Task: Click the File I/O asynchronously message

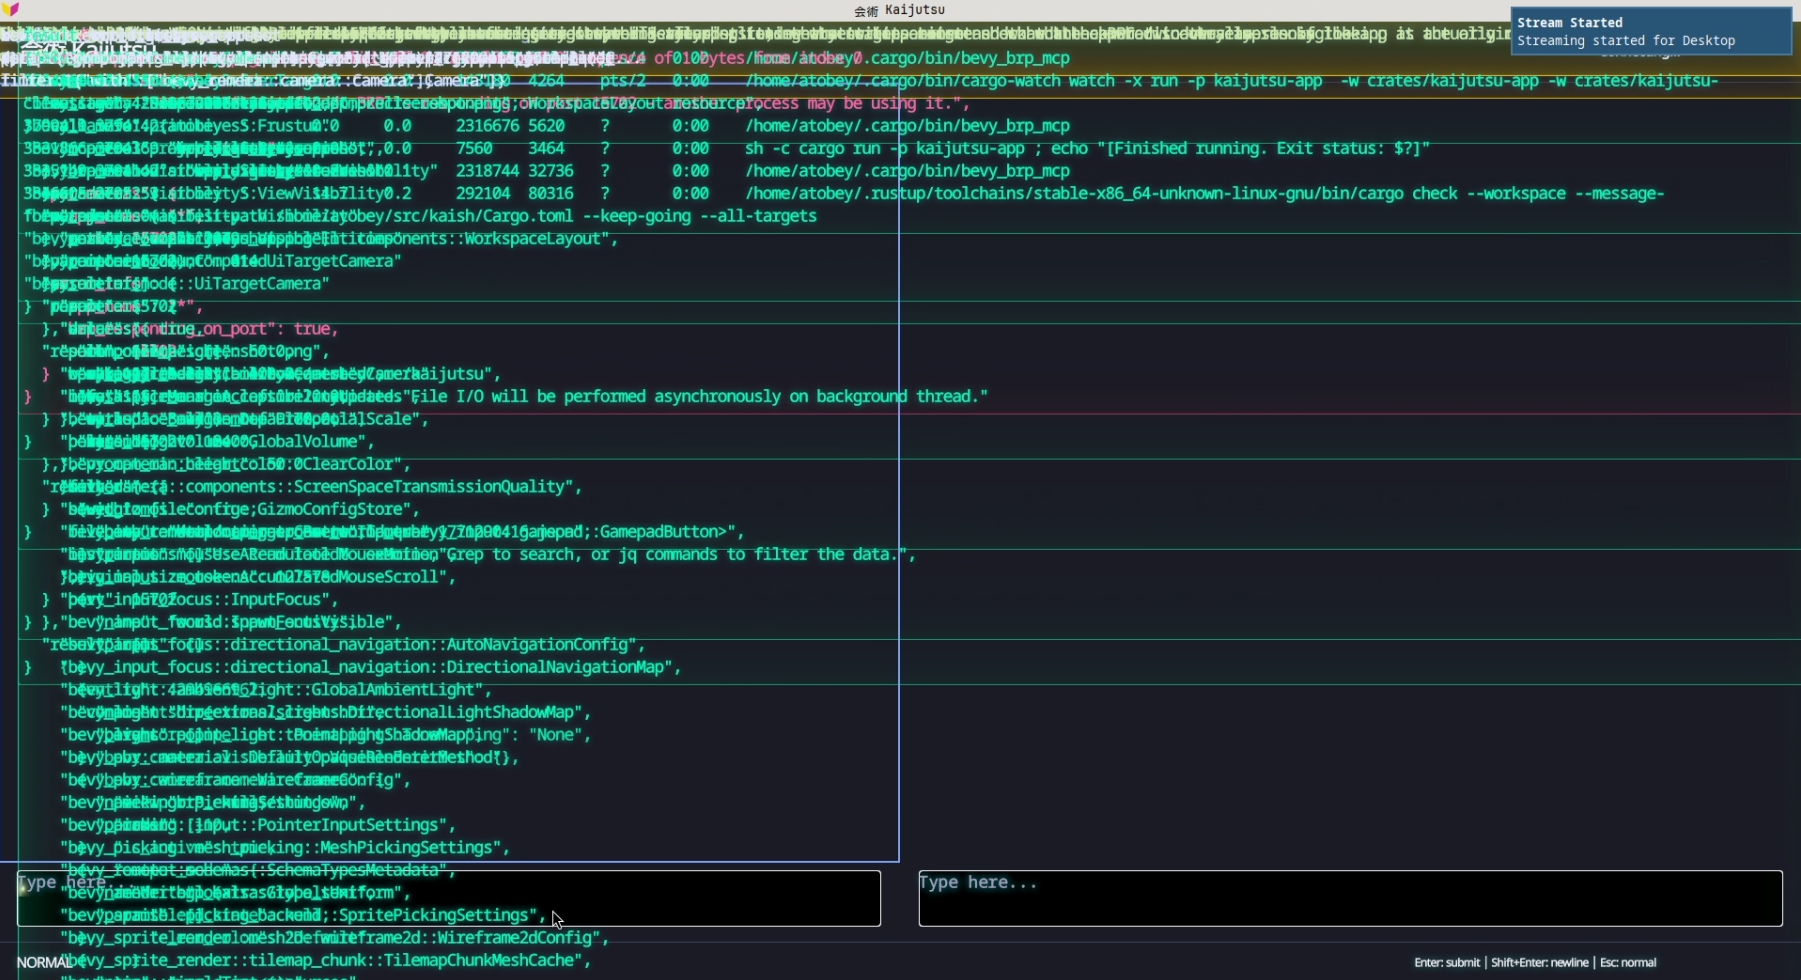Action: pyautogui.click(x=700, y=397)
